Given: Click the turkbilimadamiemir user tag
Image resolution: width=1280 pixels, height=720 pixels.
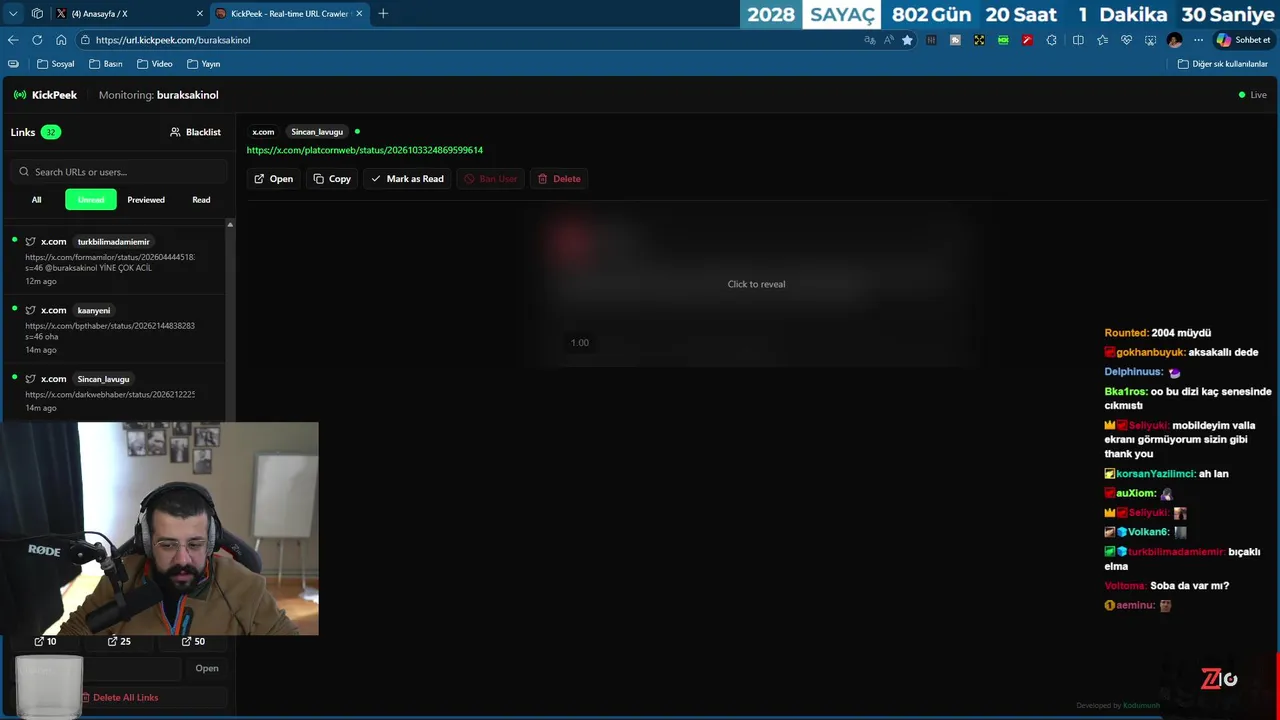Looking at the screenshot, I should click(114, 242).
